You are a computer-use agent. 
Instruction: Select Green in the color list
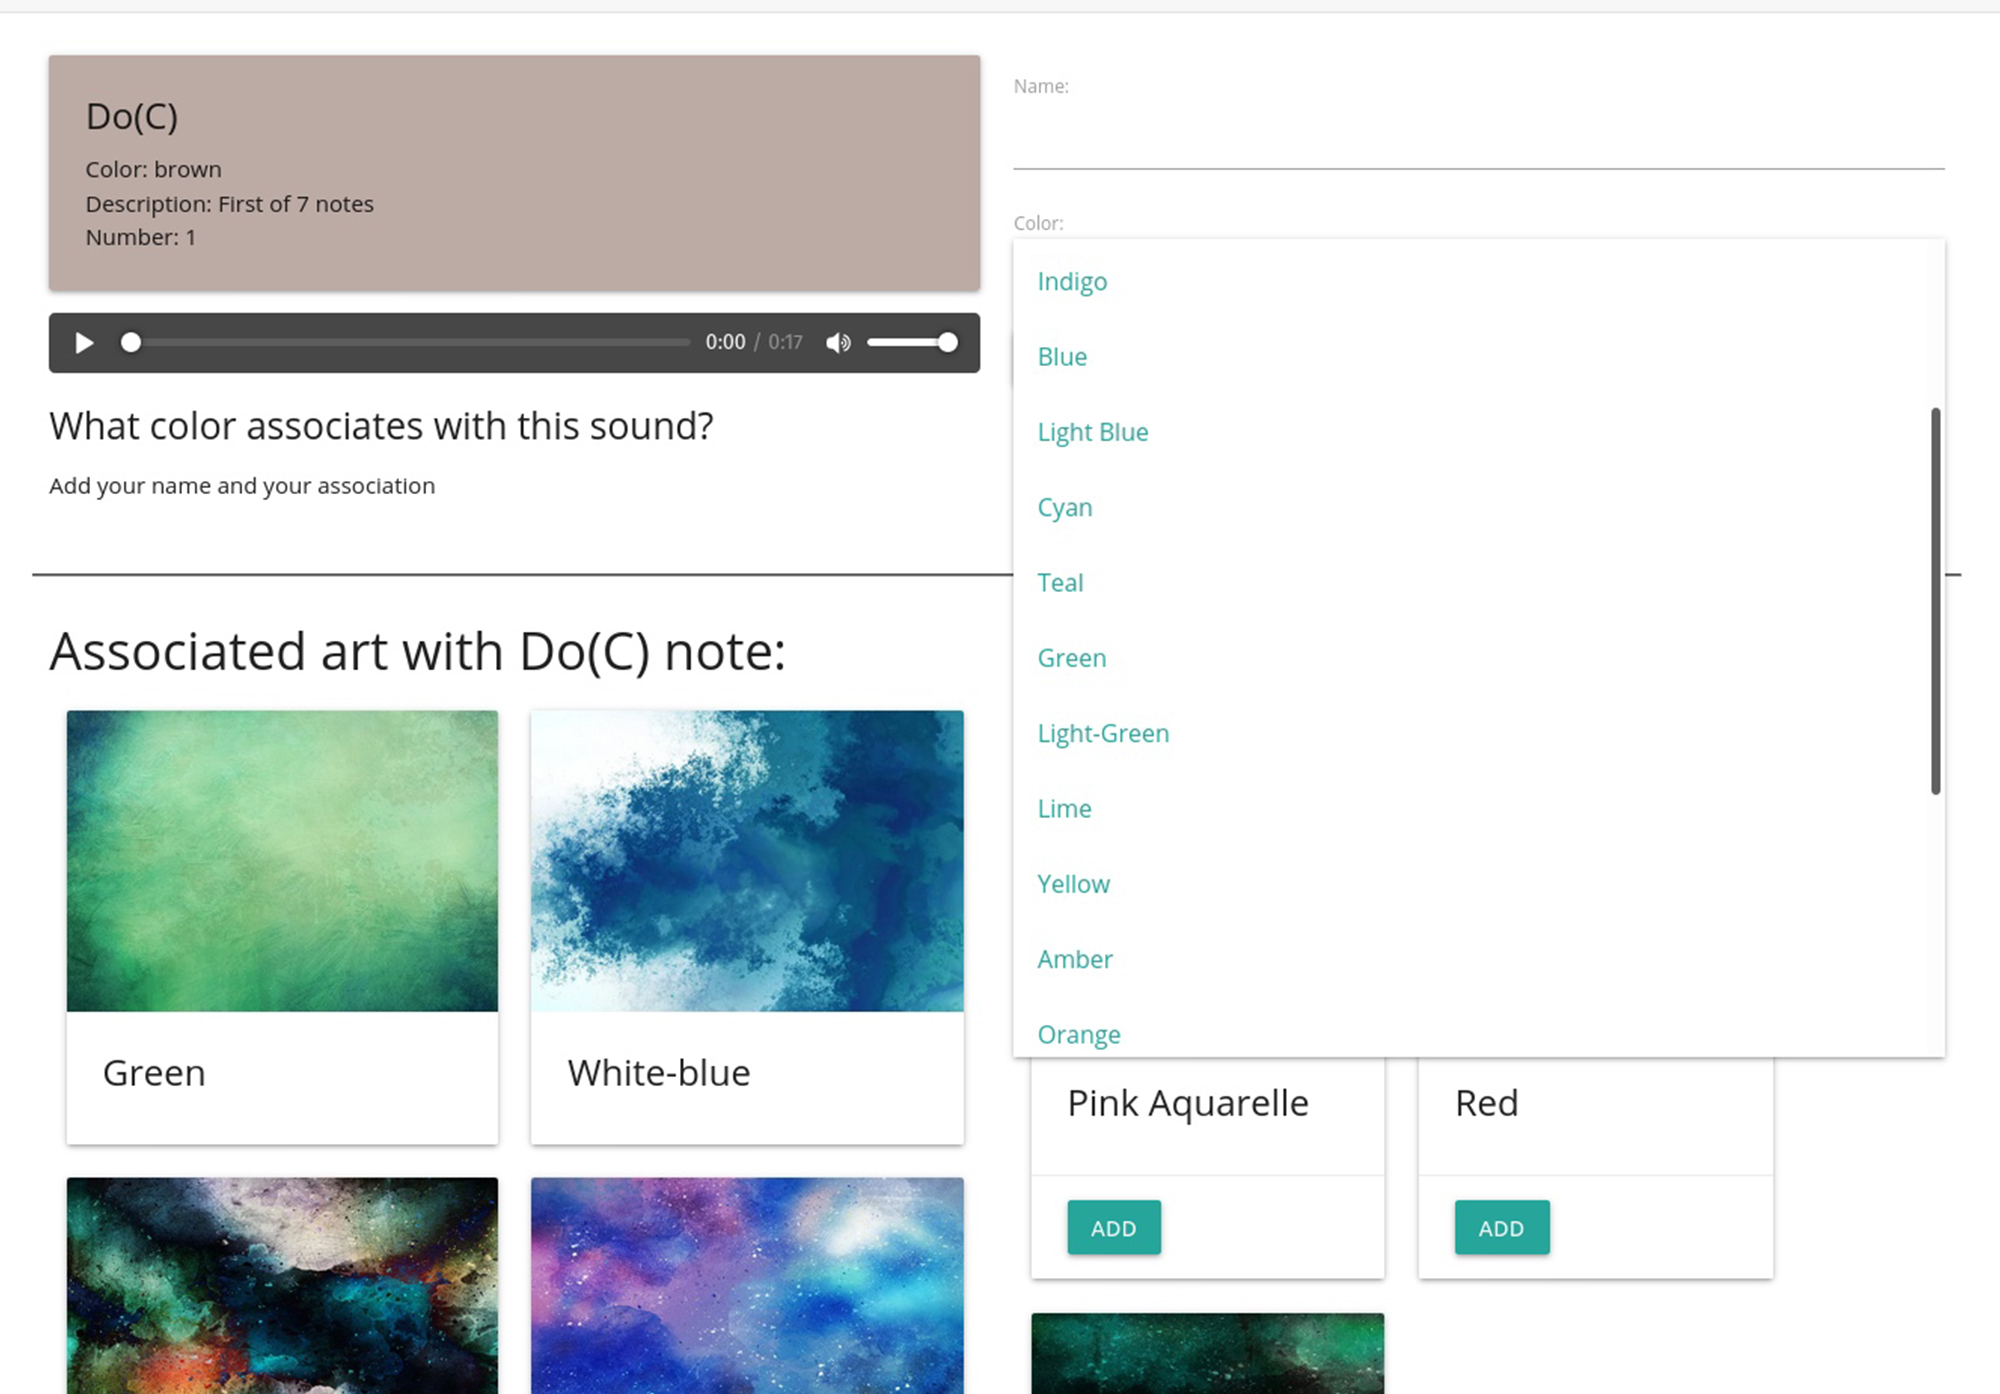[x=1478, y=658]
